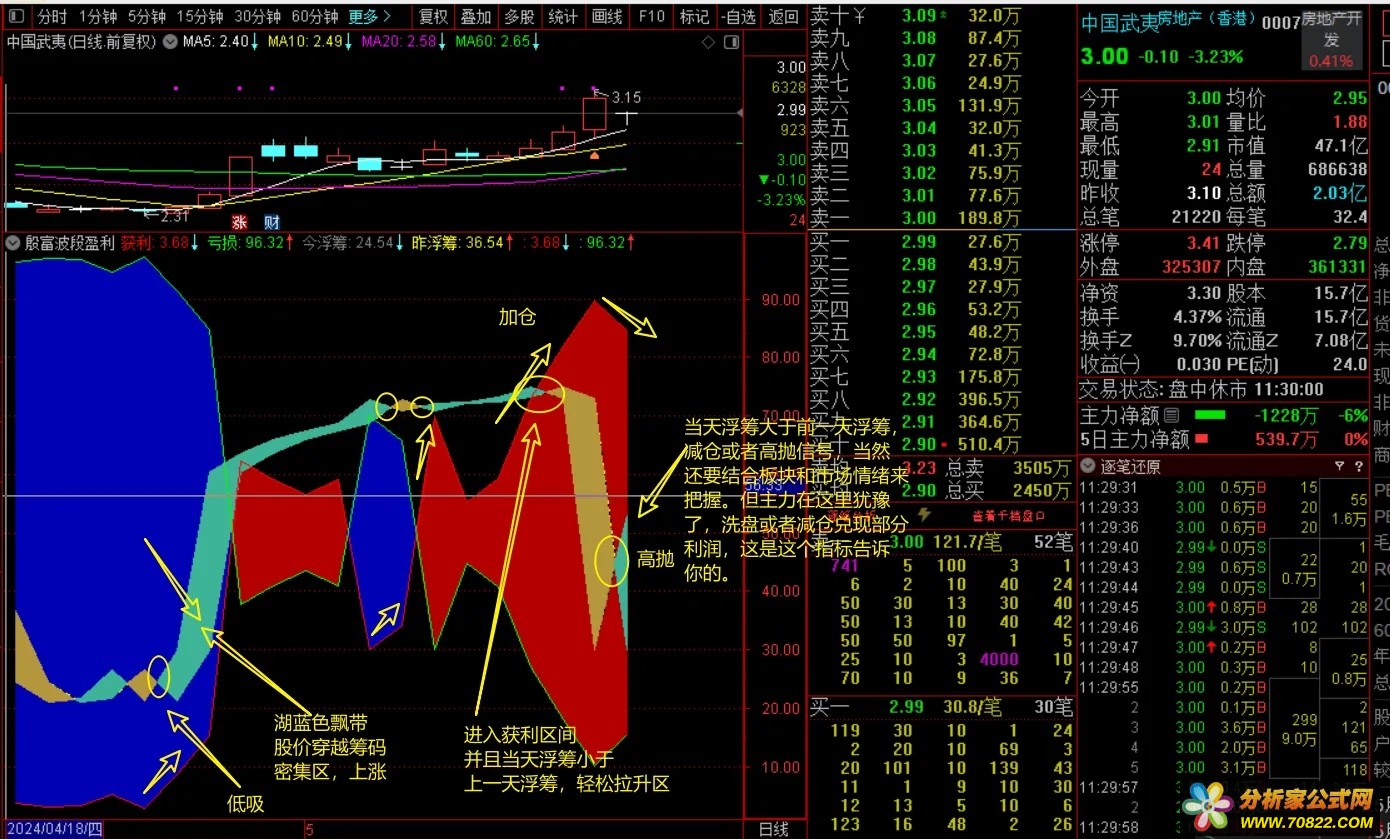Screen dimensions: 1390x839
Task: Click the orange triangle marker on the chart
Action: tap(595, 155)
